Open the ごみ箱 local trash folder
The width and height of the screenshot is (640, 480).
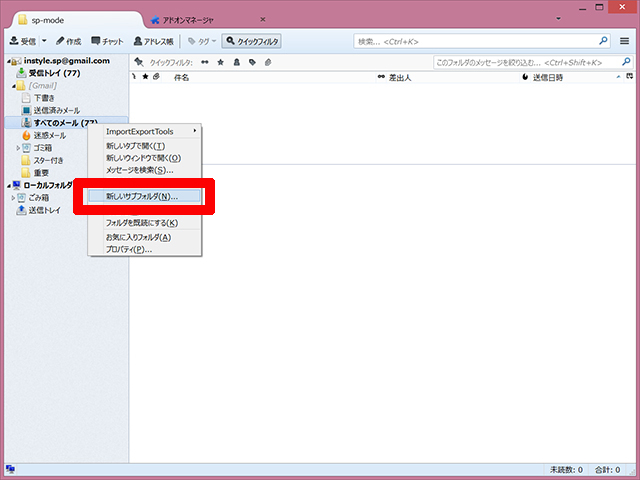39,198
